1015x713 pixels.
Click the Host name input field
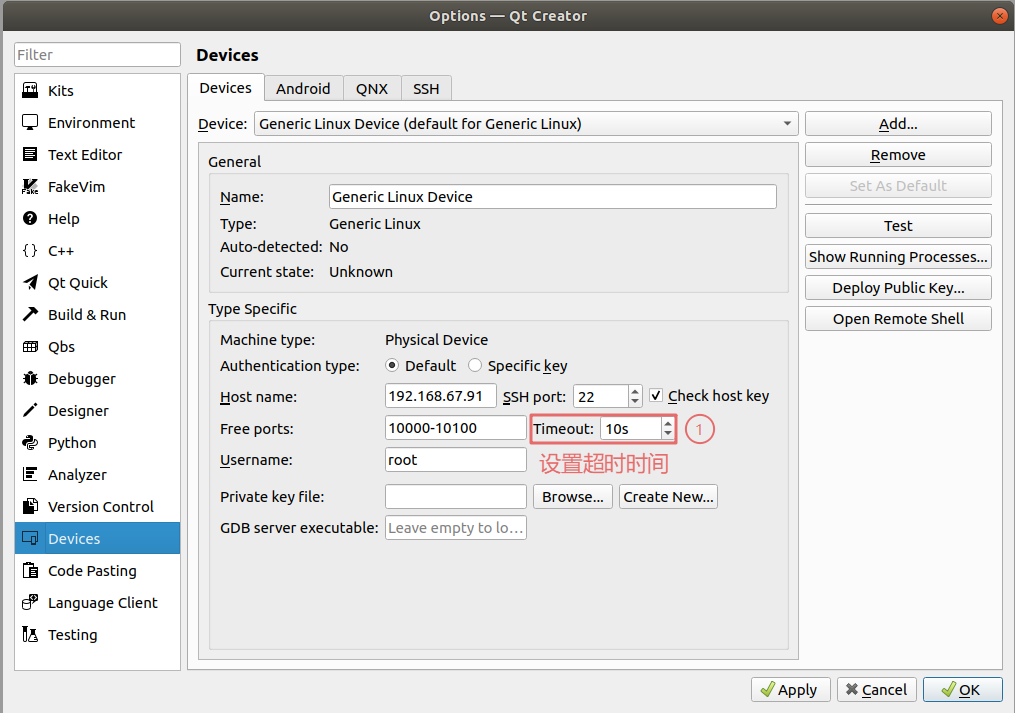(x=440, y=396)
